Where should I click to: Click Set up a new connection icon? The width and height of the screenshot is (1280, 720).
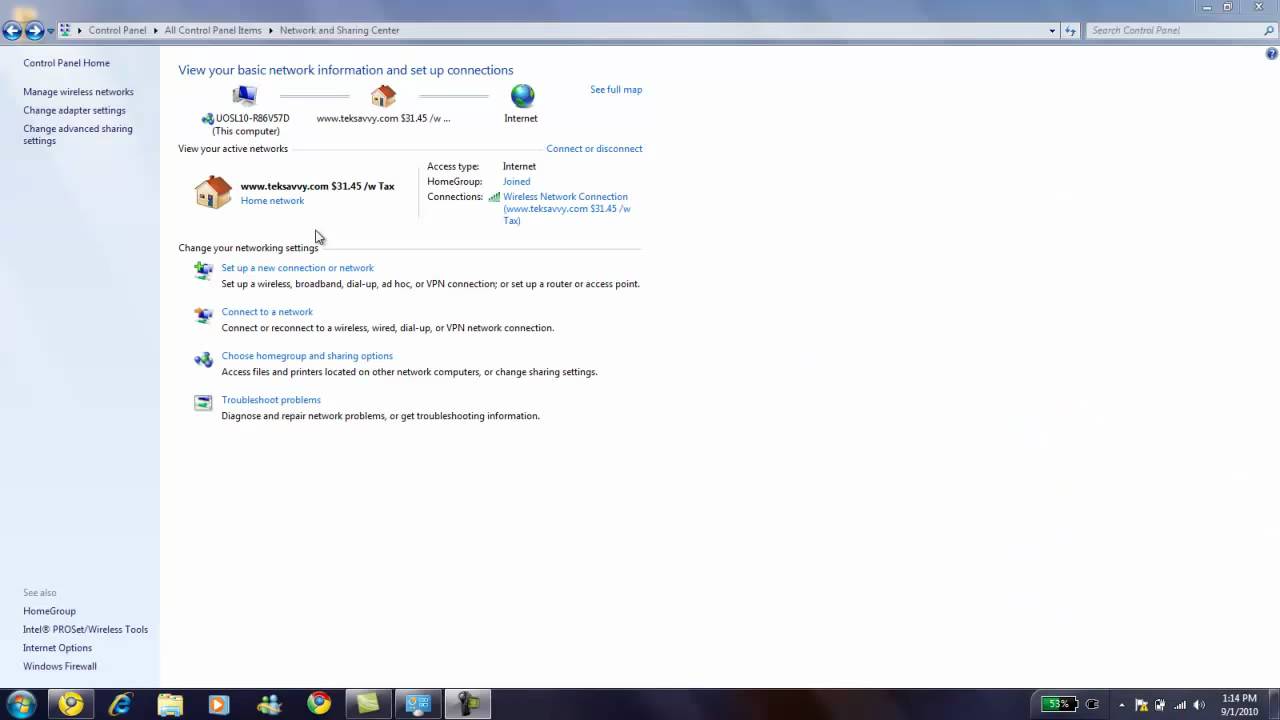pos(203,270)
